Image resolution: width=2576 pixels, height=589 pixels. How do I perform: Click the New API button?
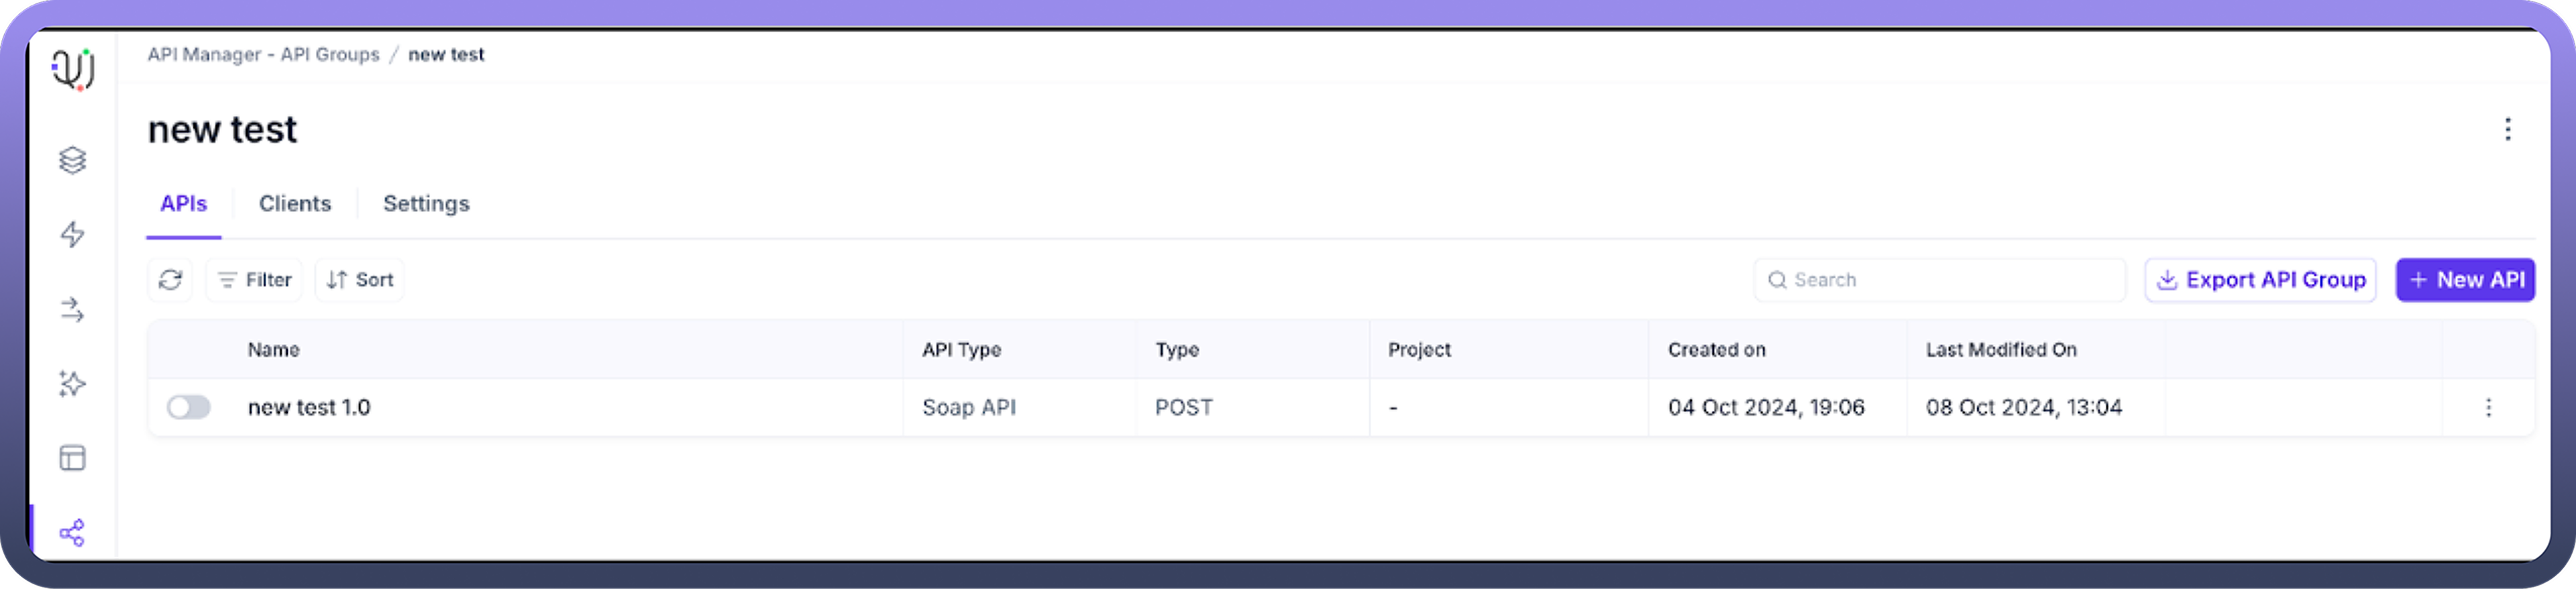pos(2465,280)
